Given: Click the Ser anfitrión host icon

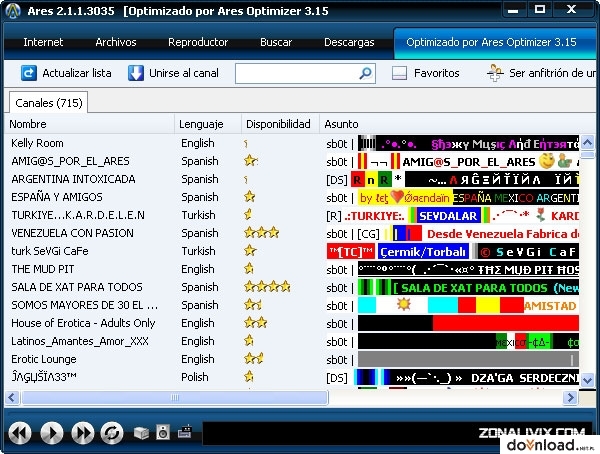Looking at the screenshot, I should coord(495,73).
